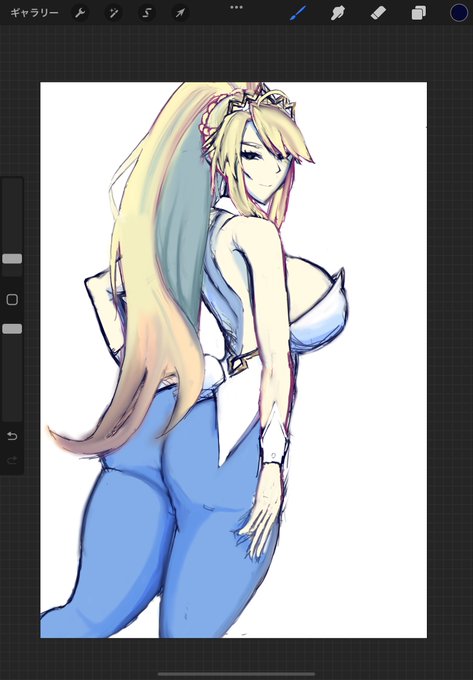Undo the last stroke with the sidebar arrow
473x680 pixels.
coord(12,436)
